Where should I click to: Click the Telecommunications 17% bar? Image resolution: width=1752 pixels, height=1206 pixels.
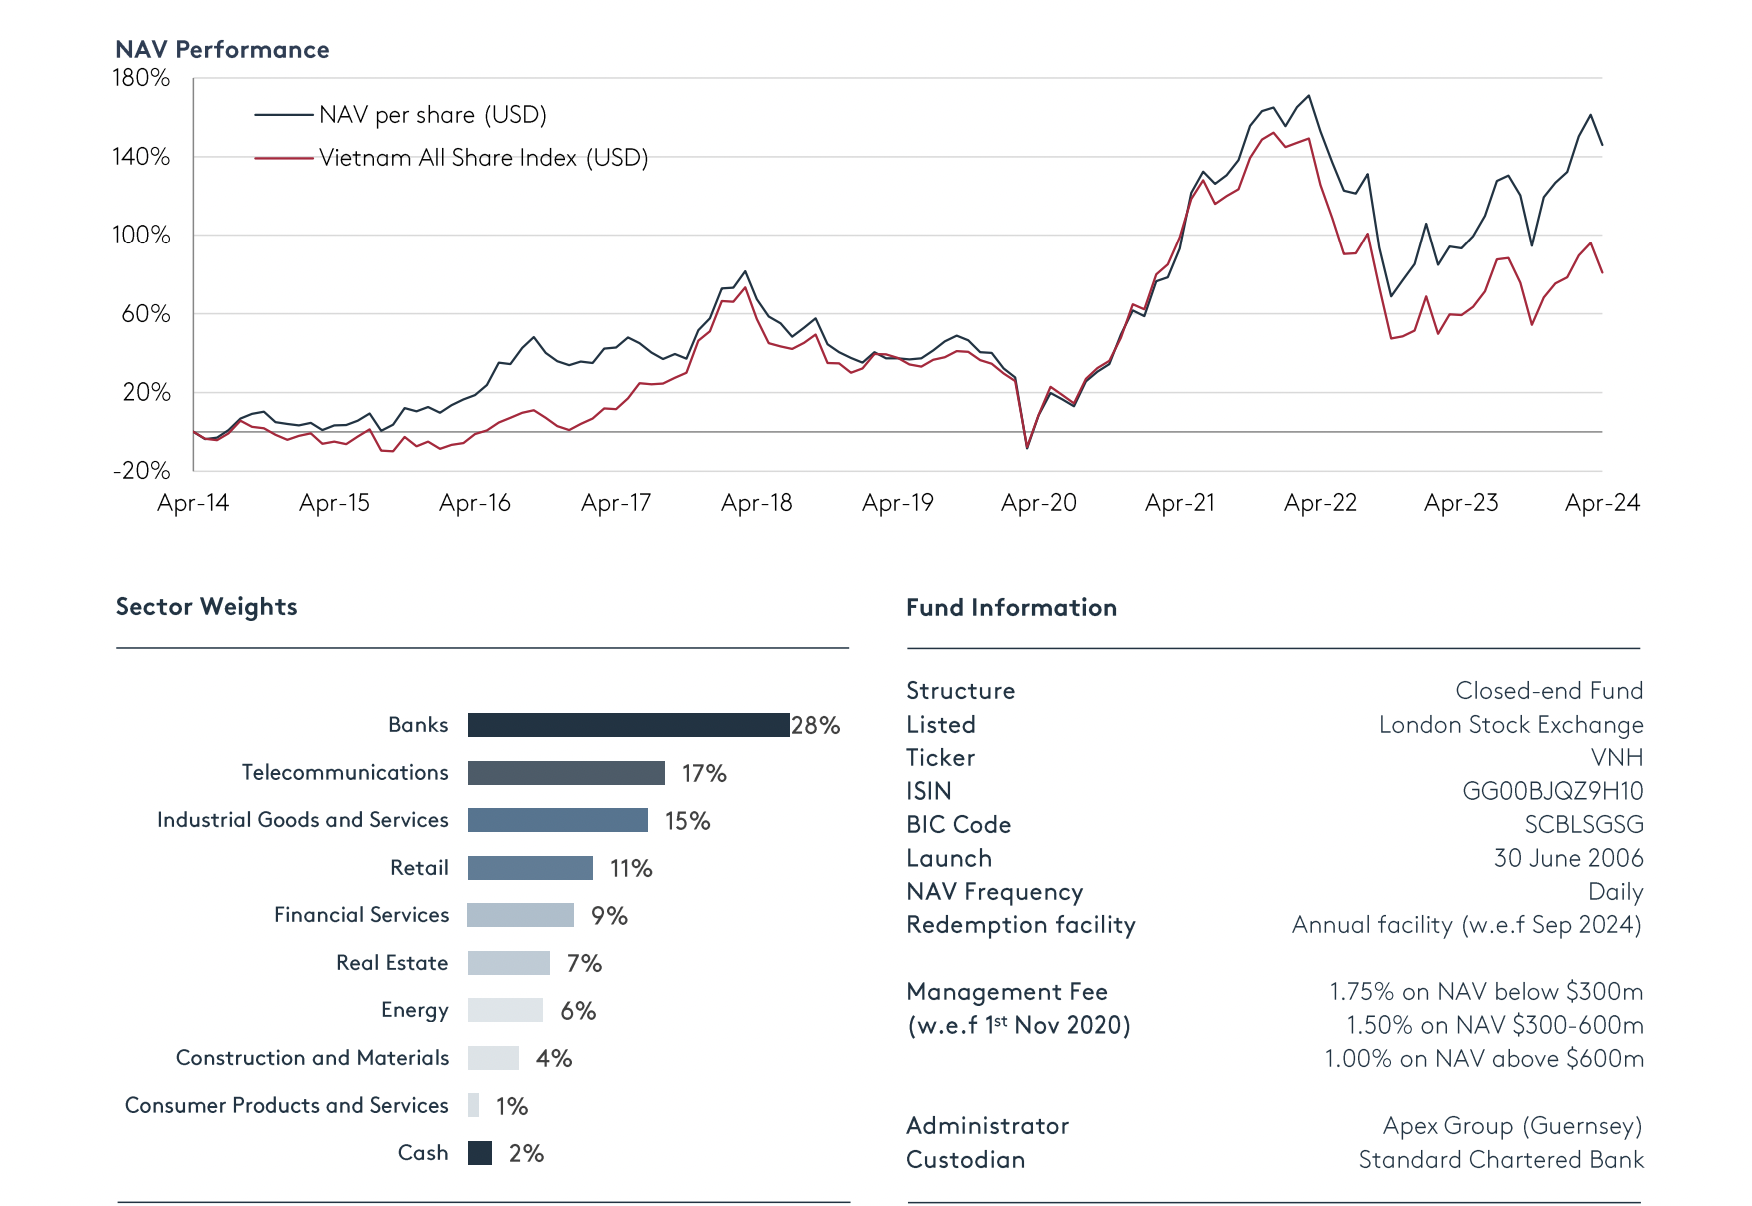pos(566,773)
